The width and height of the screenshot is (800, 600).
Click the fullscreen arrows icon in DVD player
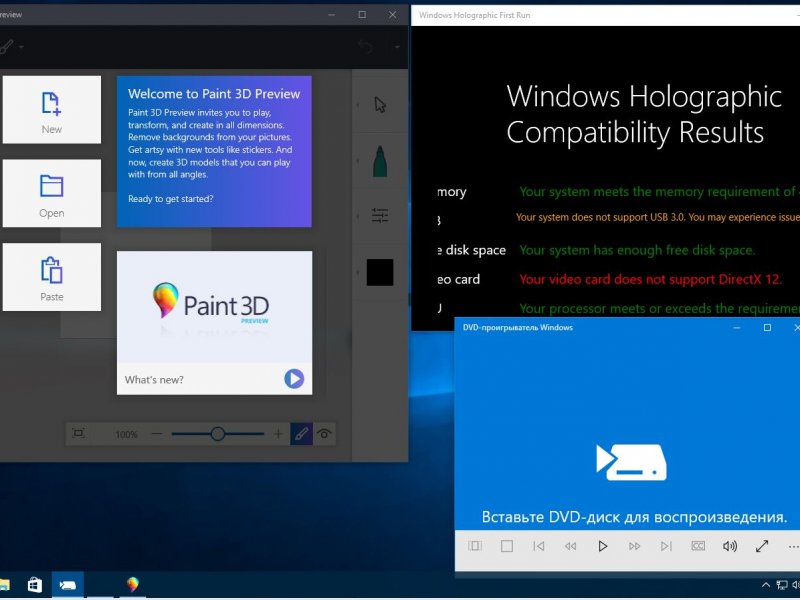click(x=762, y=546)
